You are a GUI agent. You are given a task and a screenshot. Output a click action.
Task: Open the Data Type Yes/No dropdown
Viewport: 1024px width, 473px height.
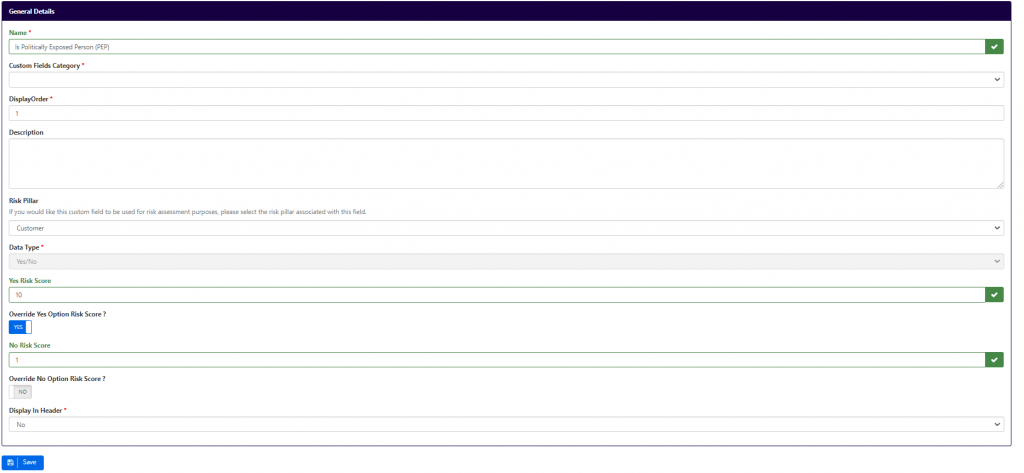506,261
